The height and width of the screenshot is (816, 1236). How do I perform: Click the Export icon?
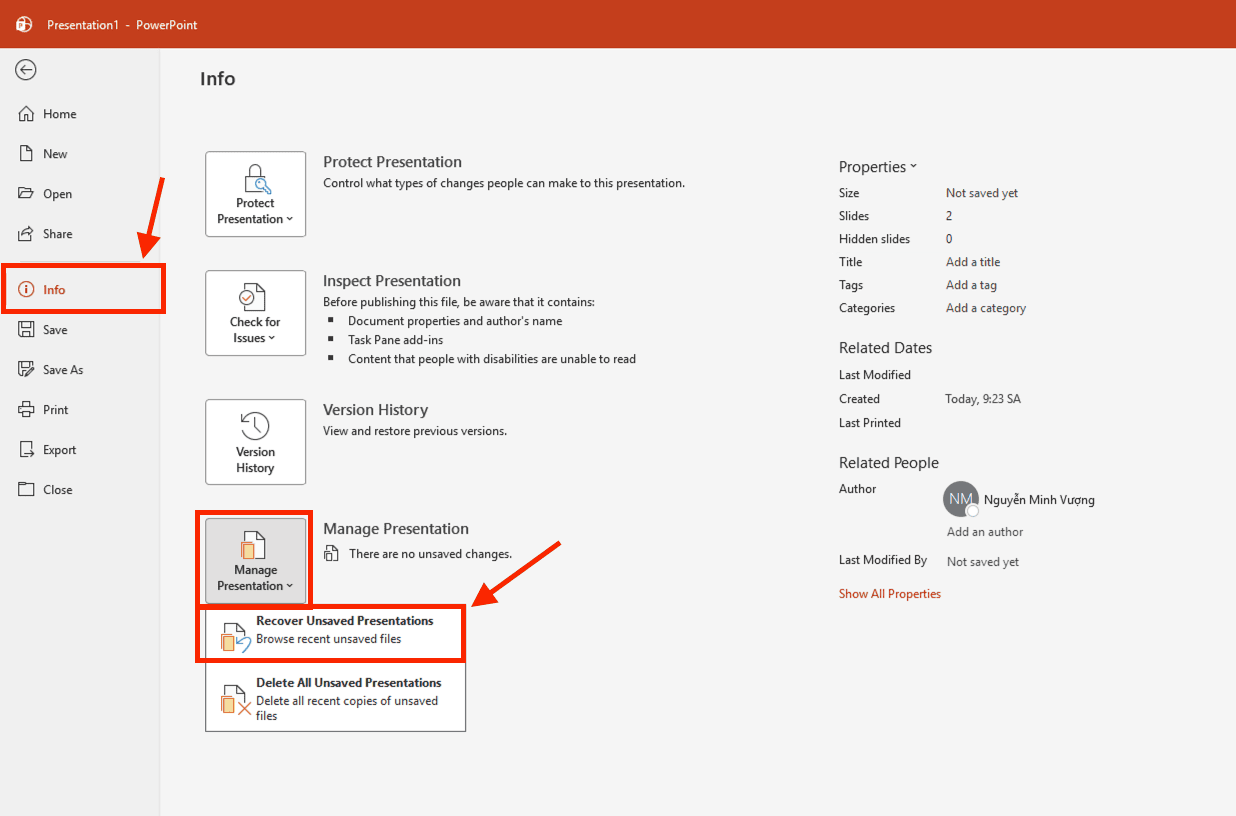tap(26, 450)
